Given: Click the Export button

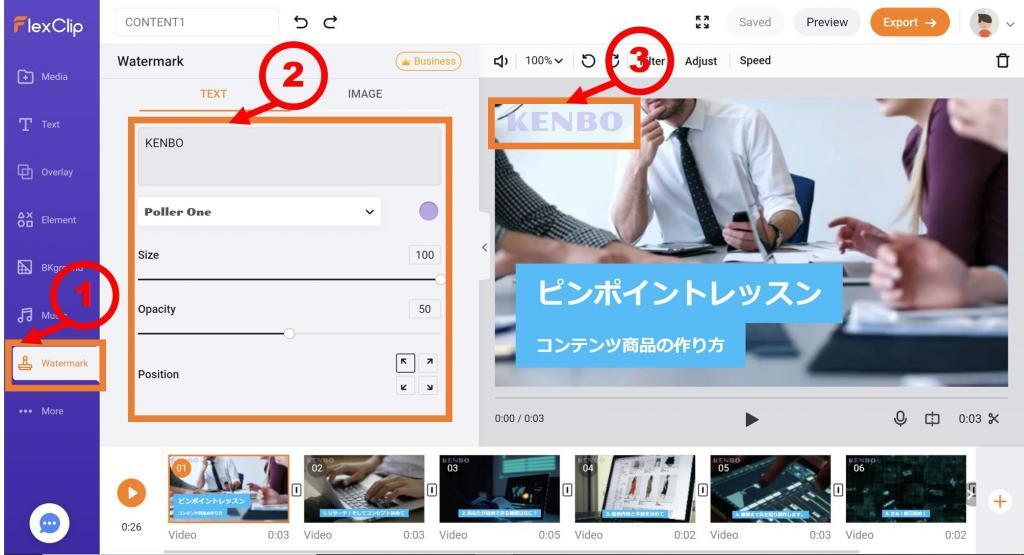Looking at the screenshot, I should click(x=909, y=22).
